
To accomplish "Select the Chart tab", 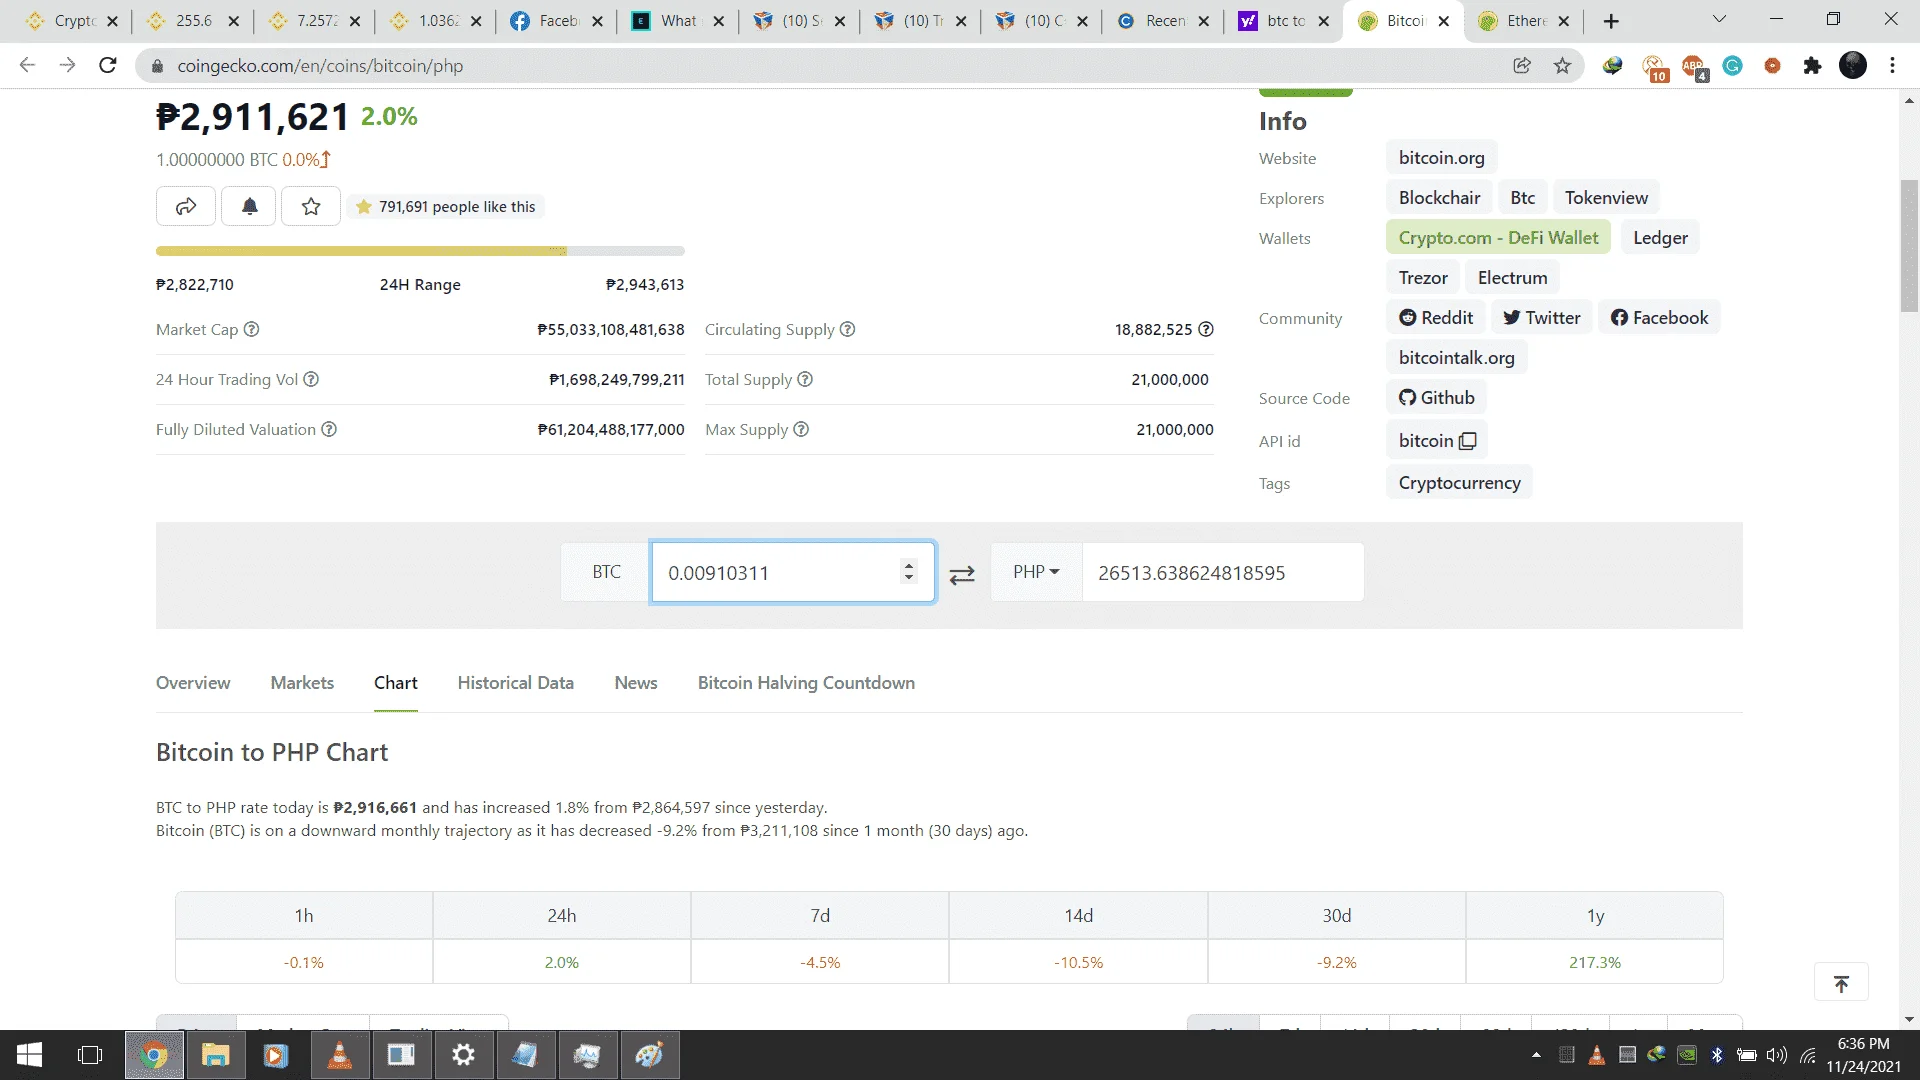I will [396, 683].
